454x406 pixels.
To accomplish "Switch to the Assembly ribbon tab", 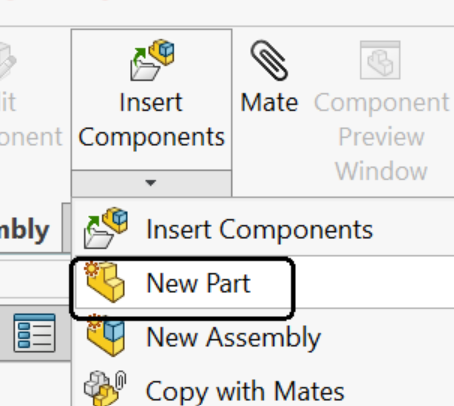I will pos(25,230).
